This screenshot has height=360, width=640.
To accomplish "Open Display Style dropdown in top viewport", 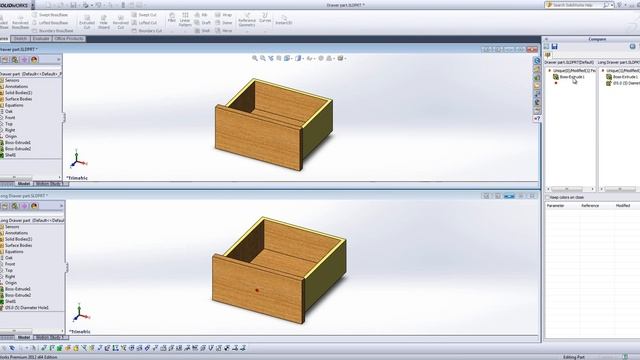I will click(299, 58).
